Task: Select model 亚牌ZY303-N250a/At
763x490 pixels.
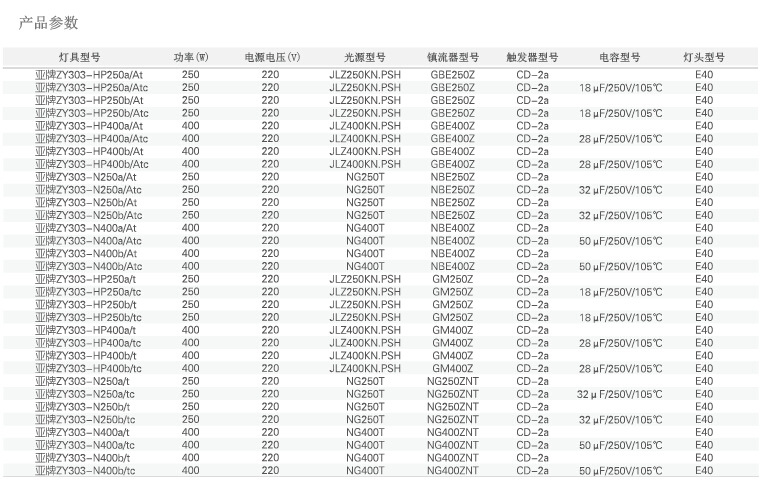Action: tap(86, 177)
